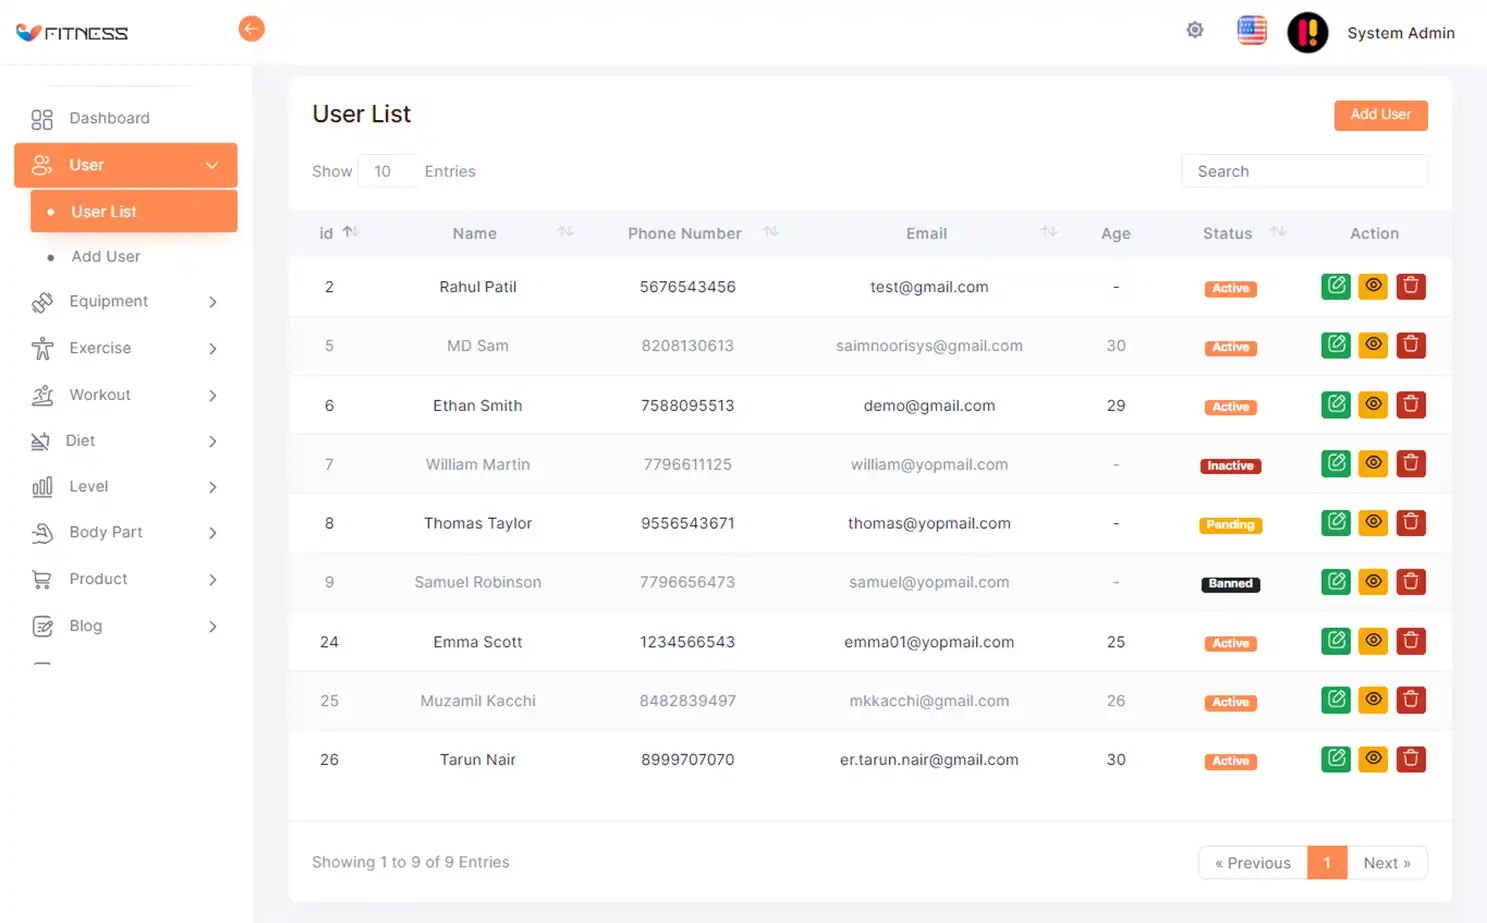The height and width of the screenshot is (923, 1487).
Task: Open the Dashboard page from sidebar
Action: click(109, 118)
